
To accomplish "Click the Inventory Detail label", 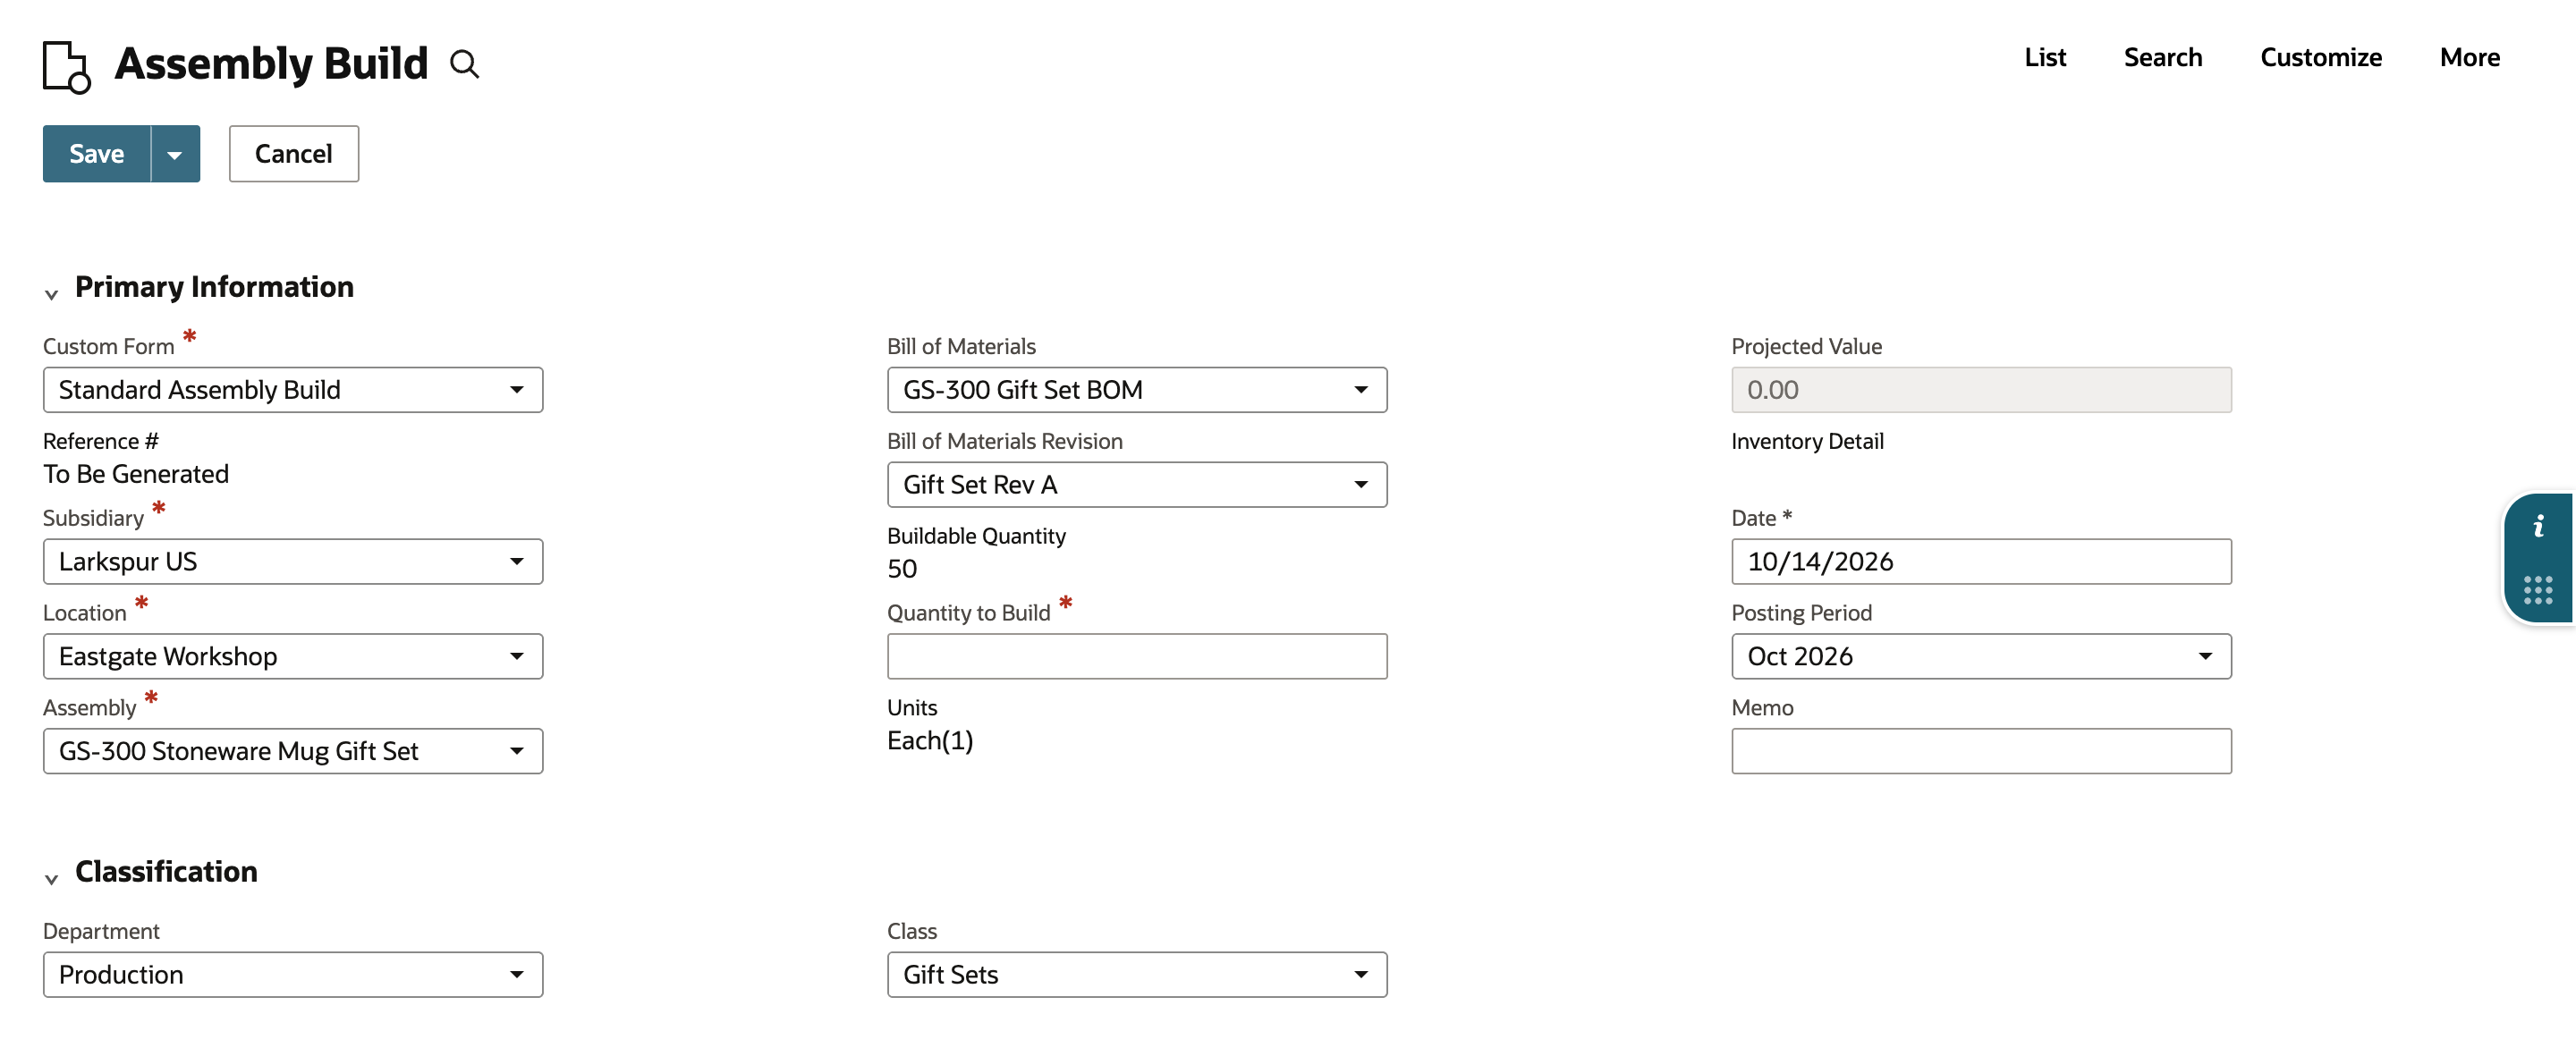I will [1807, 441].
